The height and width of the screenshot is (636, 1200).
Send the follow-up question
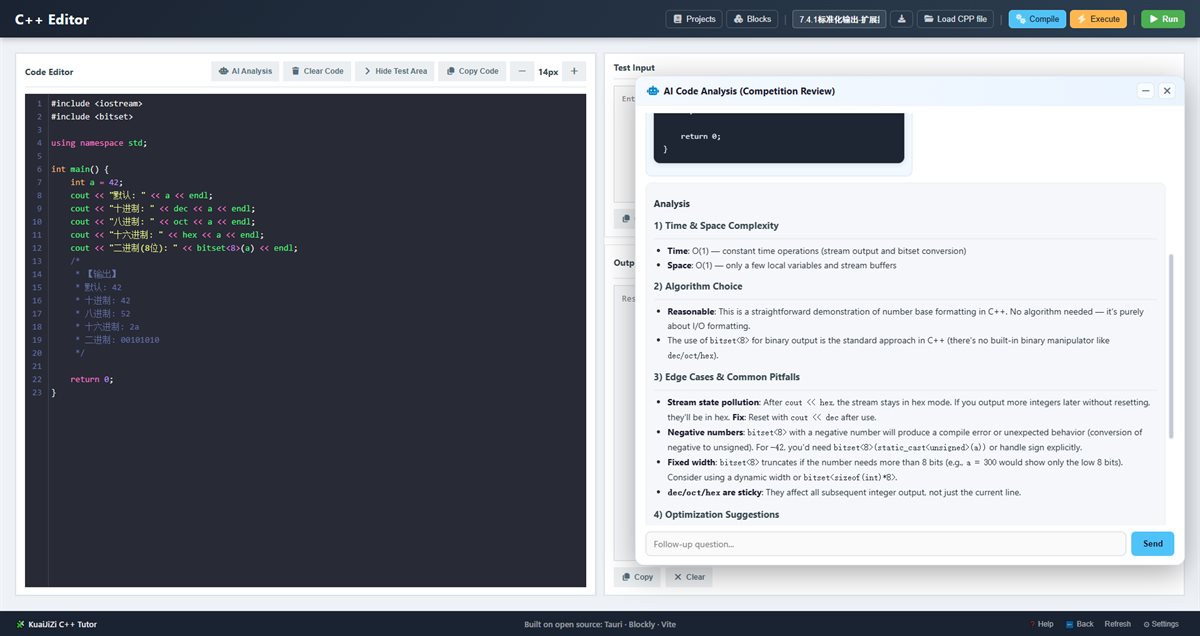click(x=1152, y=544)
